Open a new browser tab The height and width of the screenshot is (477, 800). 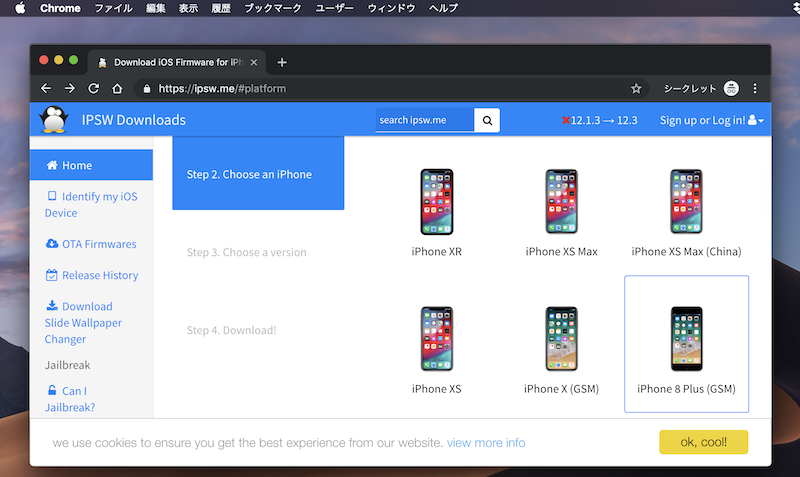(282, 62)
